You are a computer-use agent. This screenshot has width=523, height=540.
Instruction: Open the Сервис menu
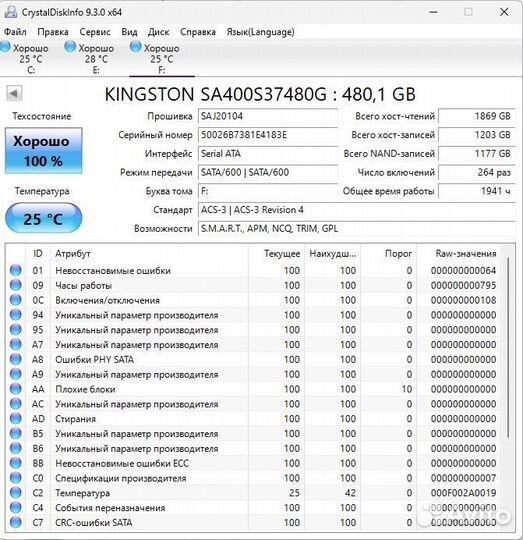pos(95,32)
